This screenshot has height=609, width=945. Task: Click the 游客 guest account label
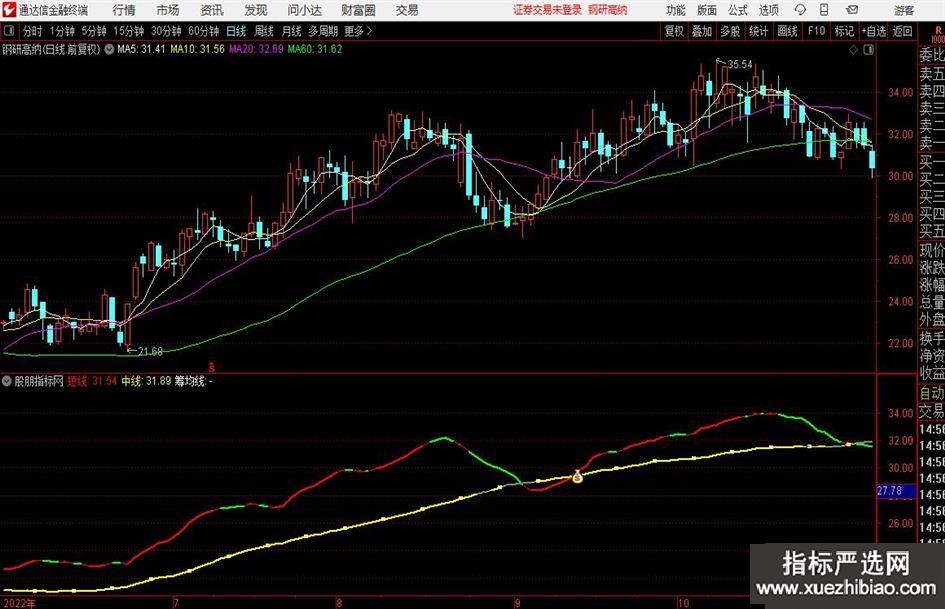[x=904, y=10]
